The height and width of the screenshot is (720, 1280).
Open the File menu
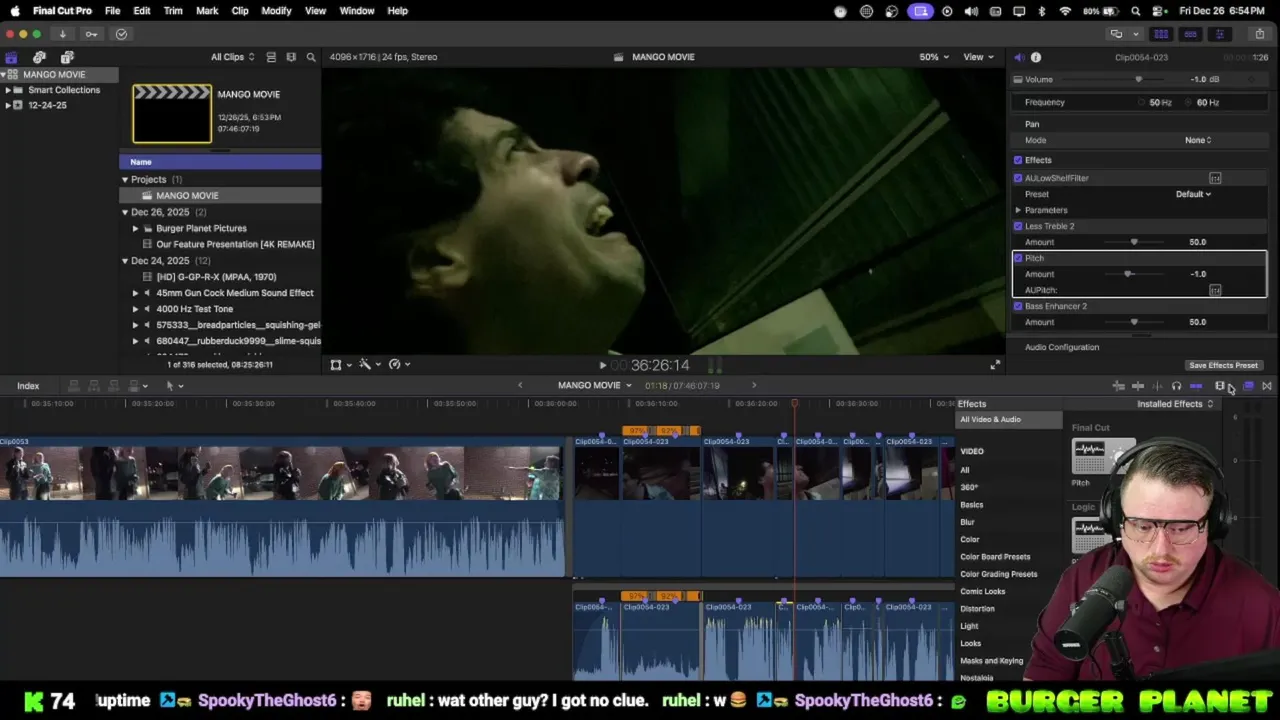click(112, 11)
